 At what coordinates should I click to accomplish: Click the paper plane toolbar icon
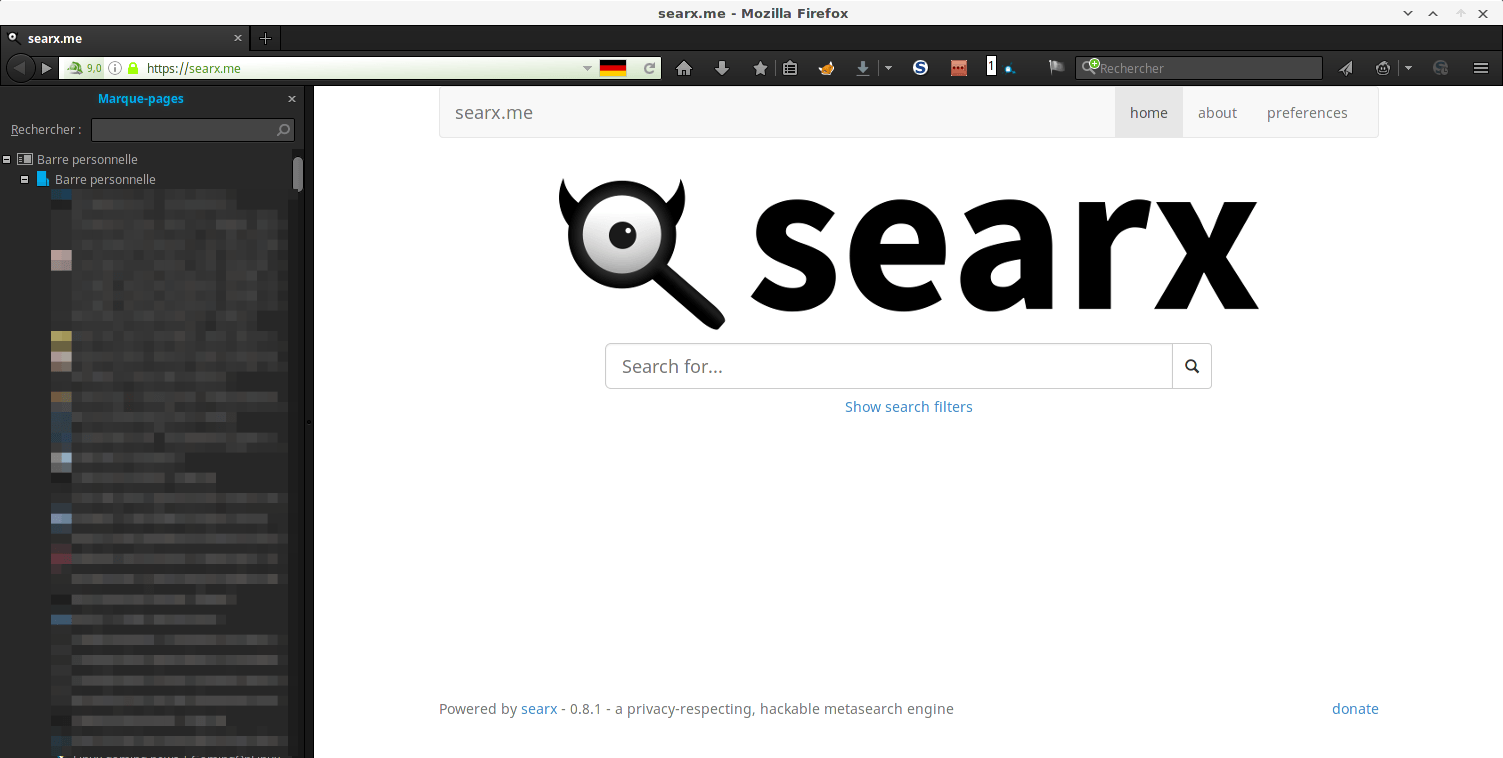(1346, 68)
